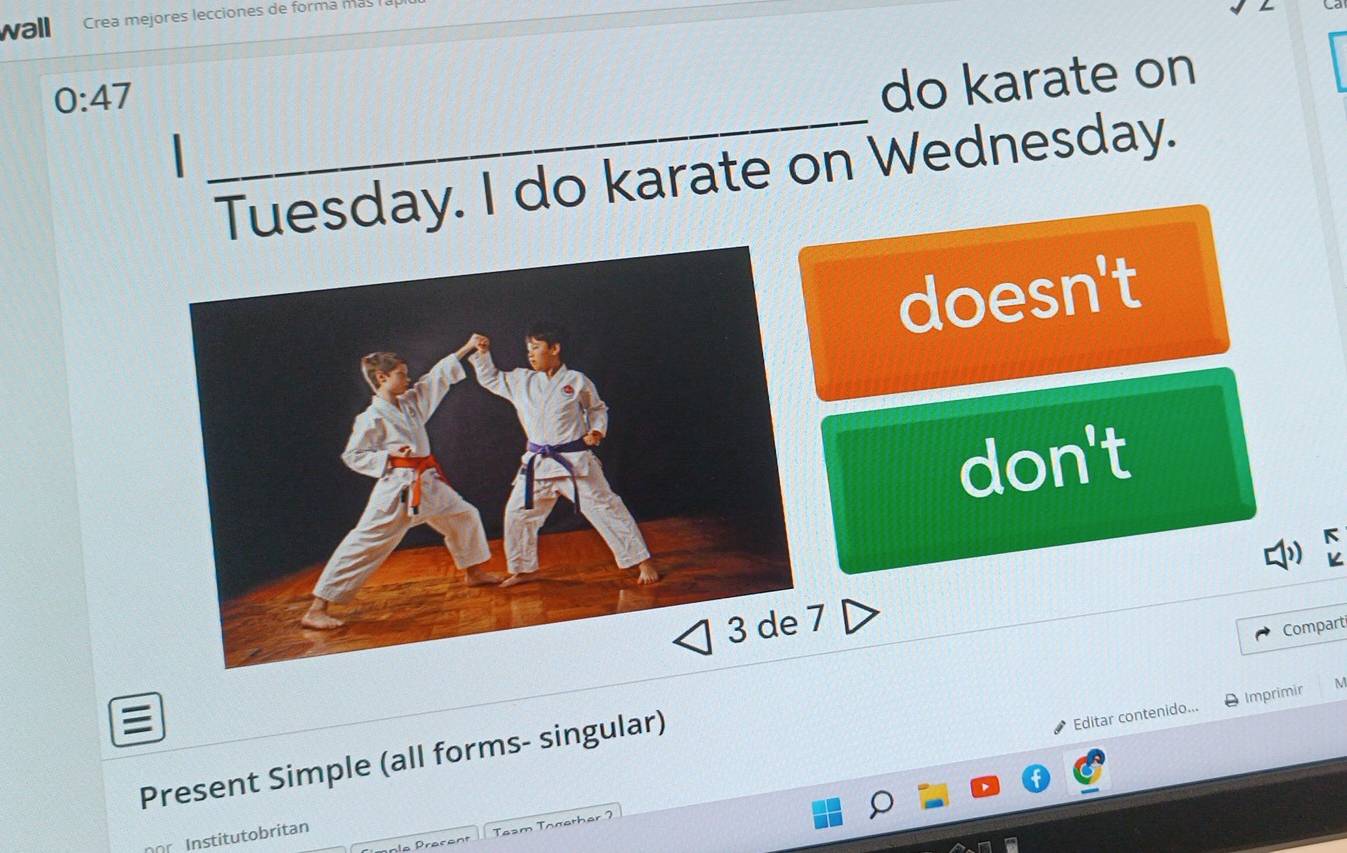
Task: Choose the green "don't" answer
Action: [x=1040, y=467]
